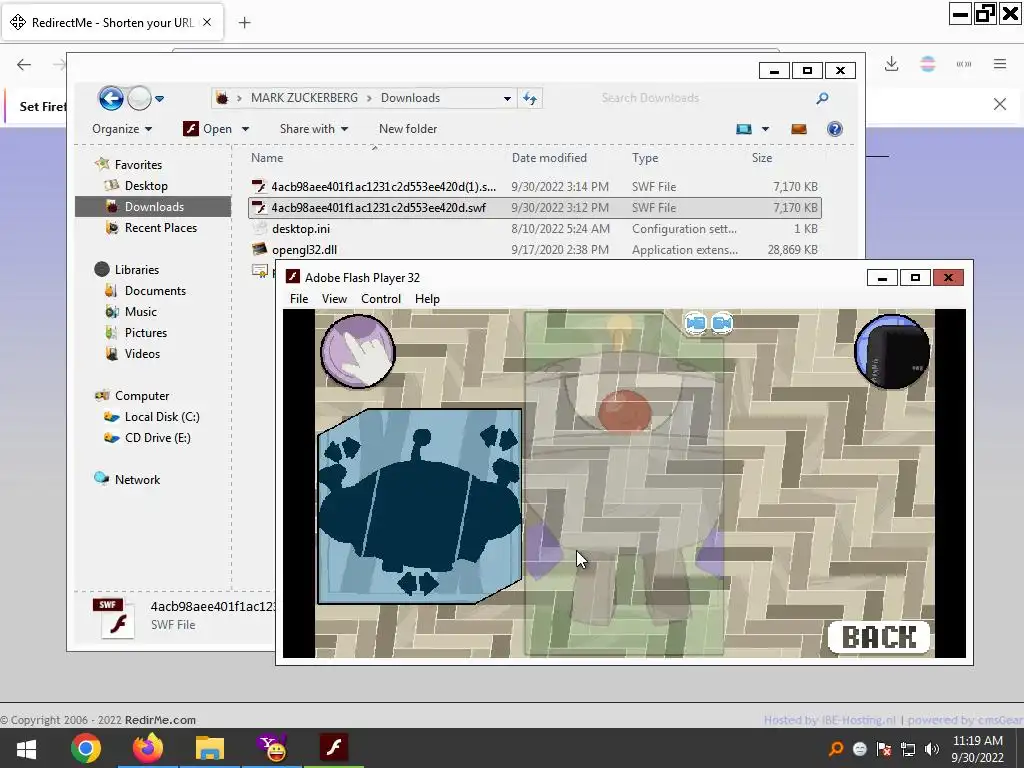This screenshot has height=768, width=1024.
Task: Click Downloads in the address breadcrumb
Action: pos(410,98)
